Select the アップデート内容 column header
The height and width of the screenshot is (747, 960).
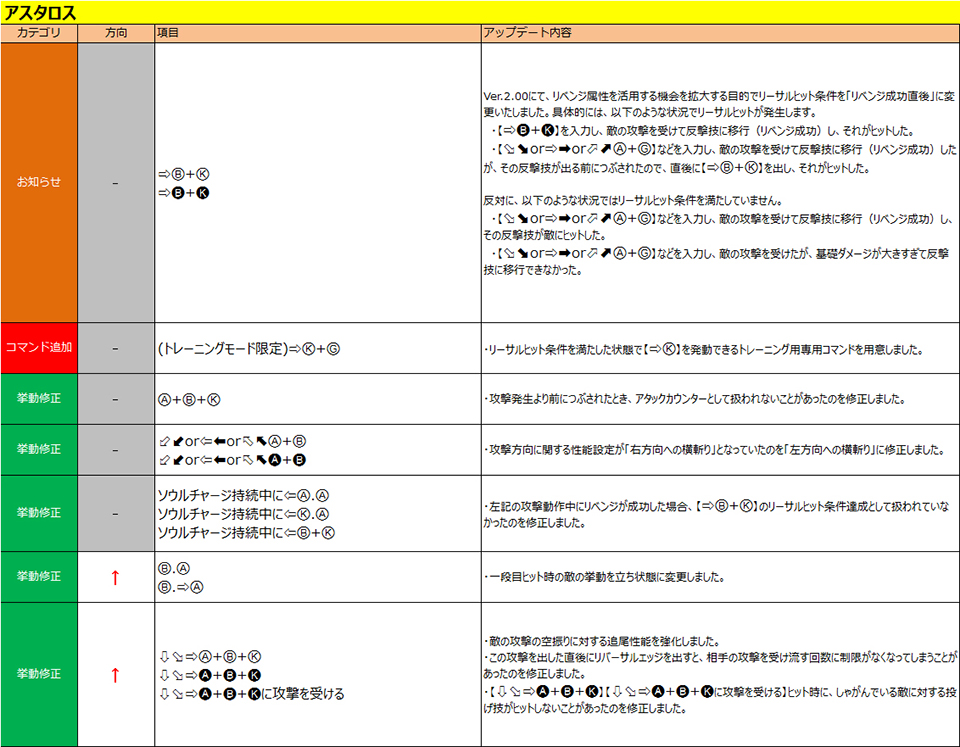(527, 33)
